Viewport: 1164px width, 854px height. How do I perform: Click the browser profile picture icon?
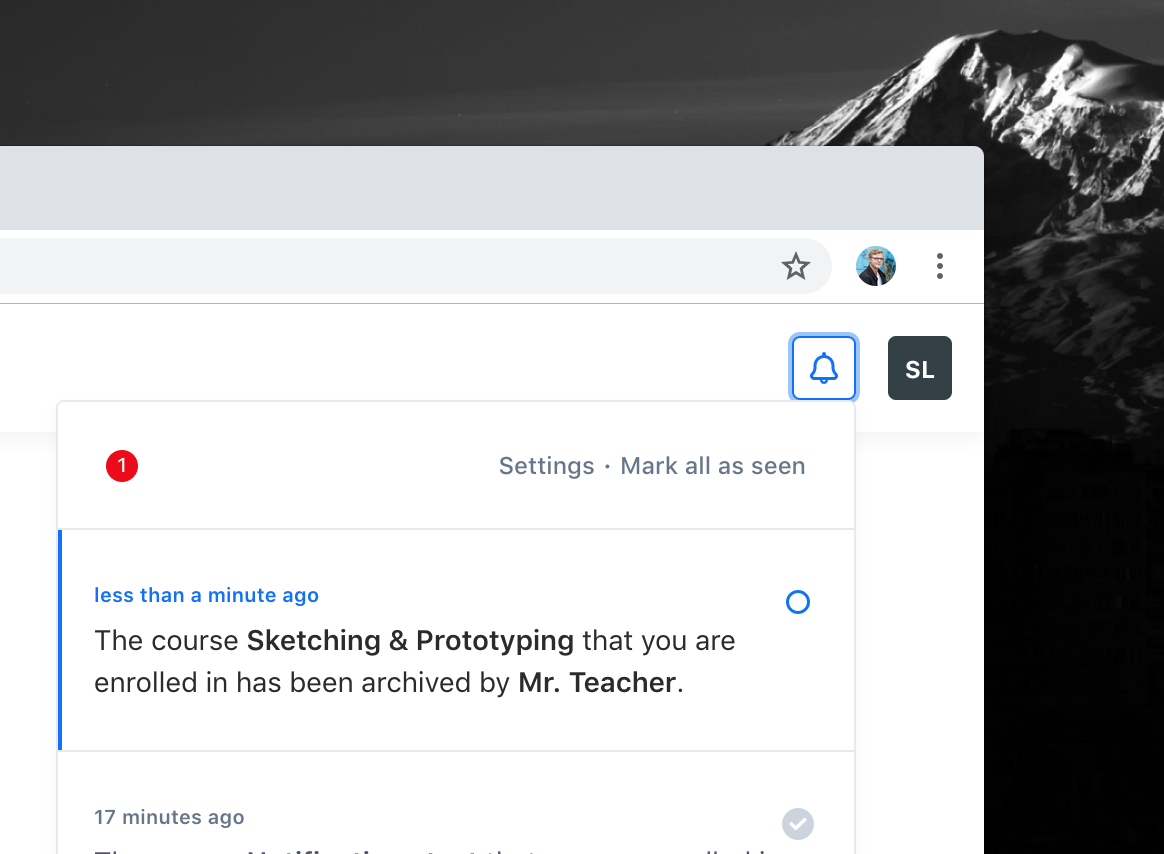[875, 266]
